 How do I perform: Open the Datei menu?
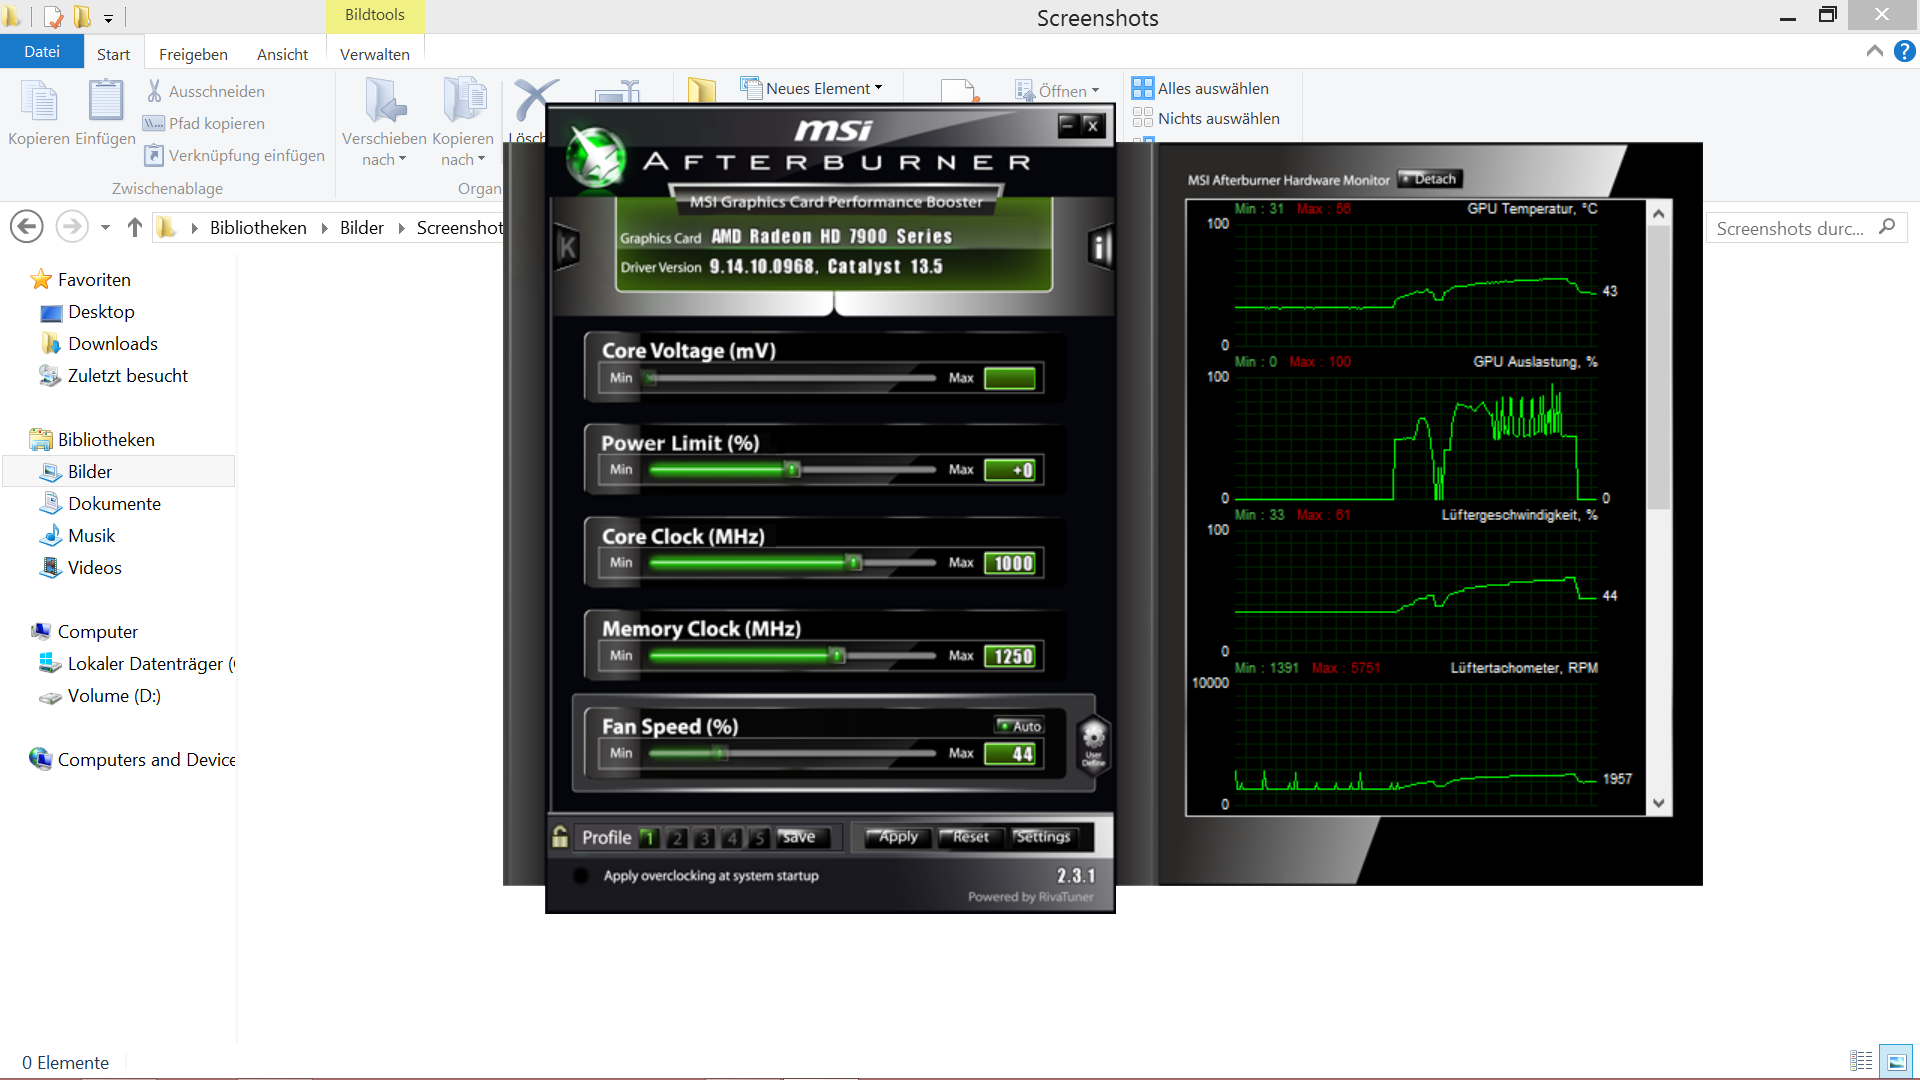pyautogui.click(x=42, y=52)
